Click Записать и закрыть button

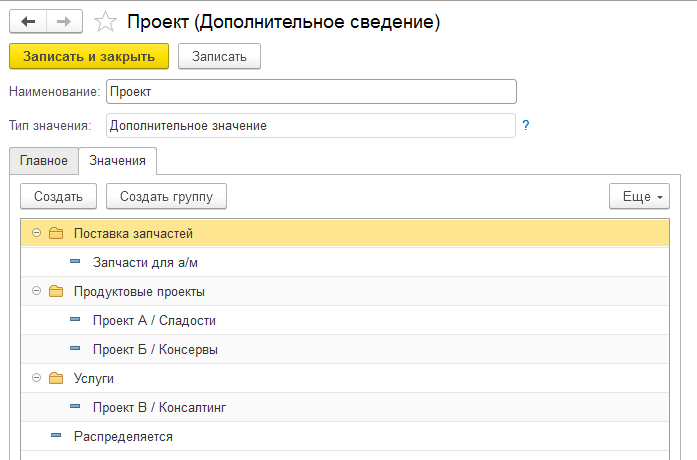pyautogui.click(x=89, y=56)
